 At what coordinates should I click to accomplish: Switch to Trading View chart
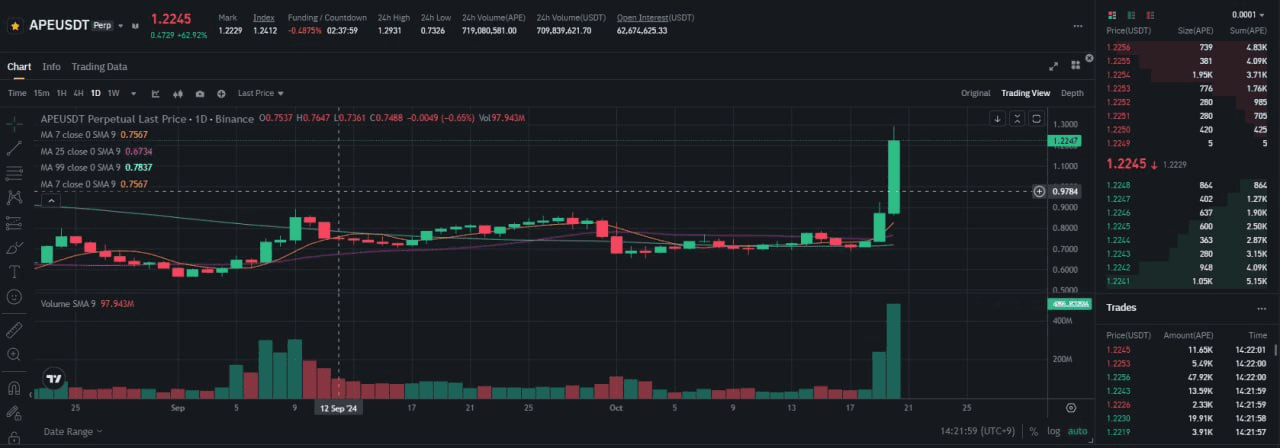click(x=1026, y=93)
